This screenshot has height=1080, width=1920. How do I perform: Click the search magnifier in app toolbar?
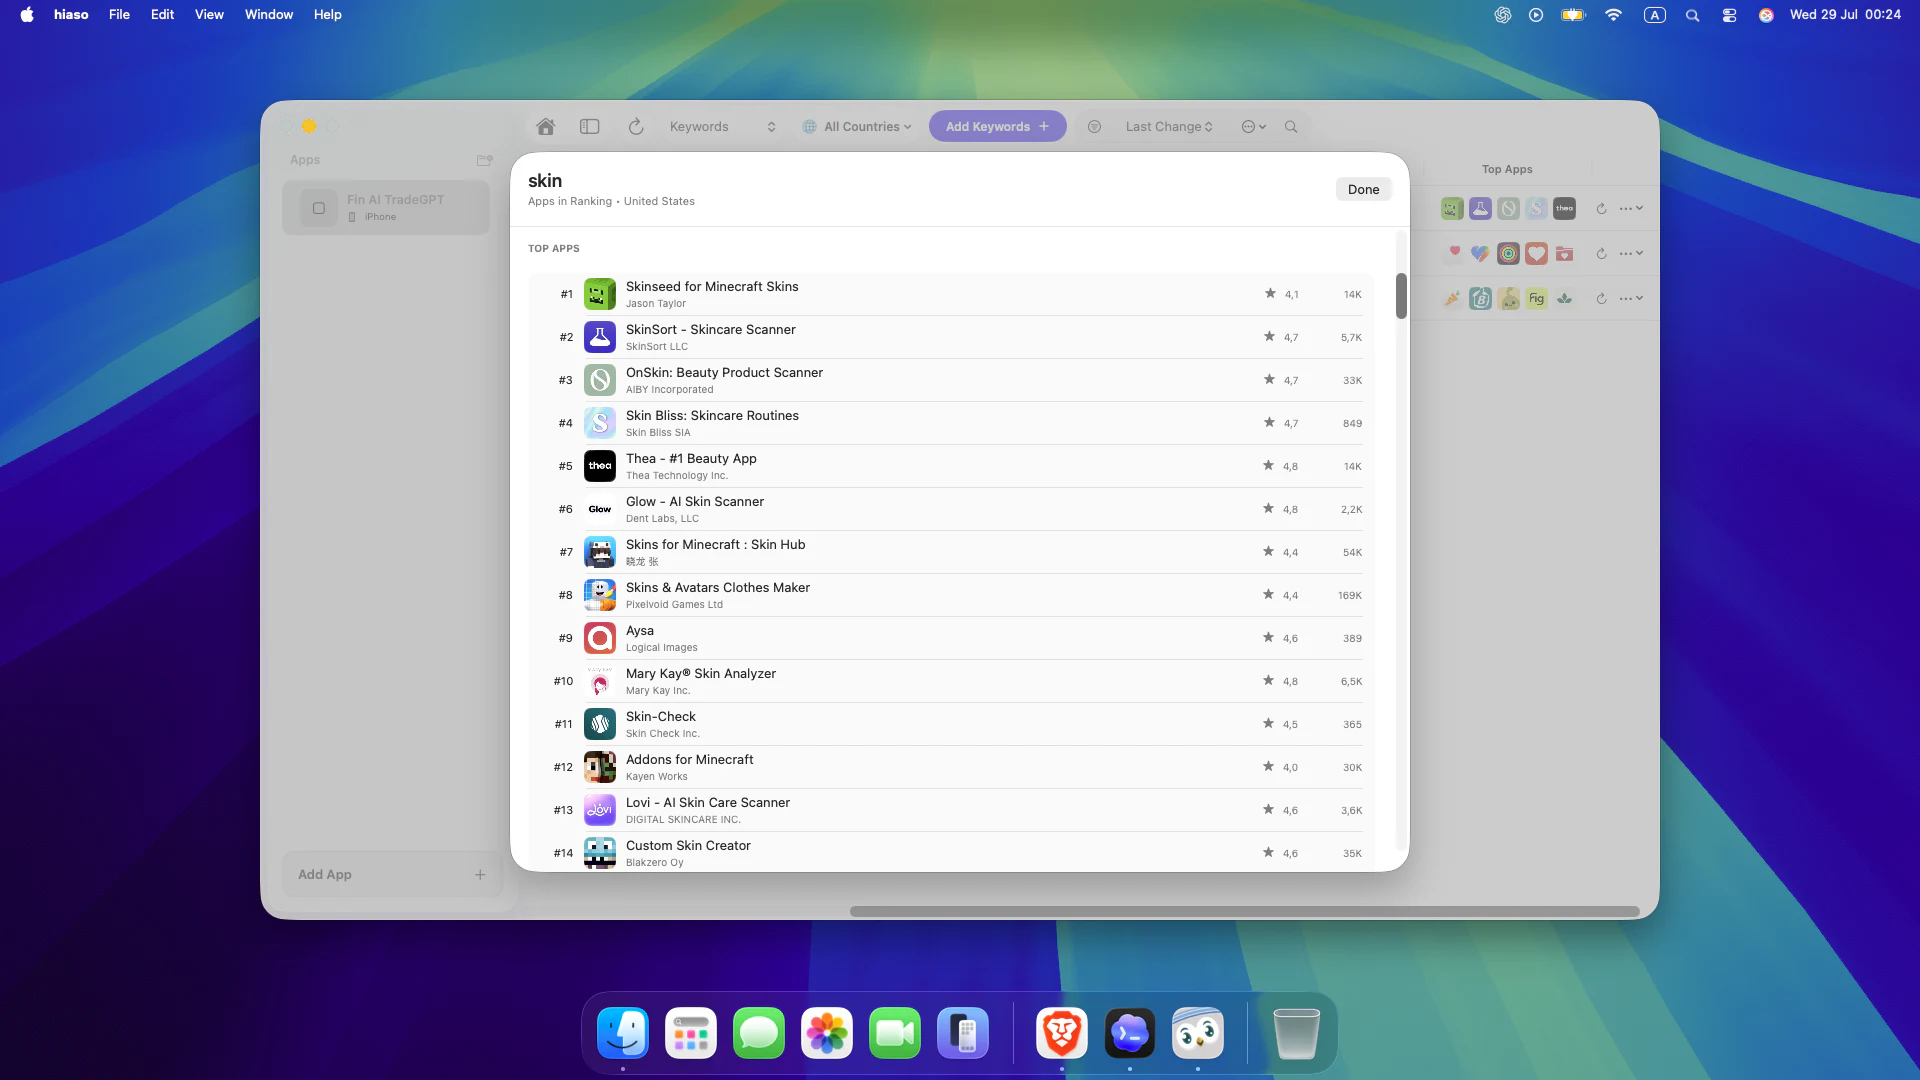[1291, 127]
